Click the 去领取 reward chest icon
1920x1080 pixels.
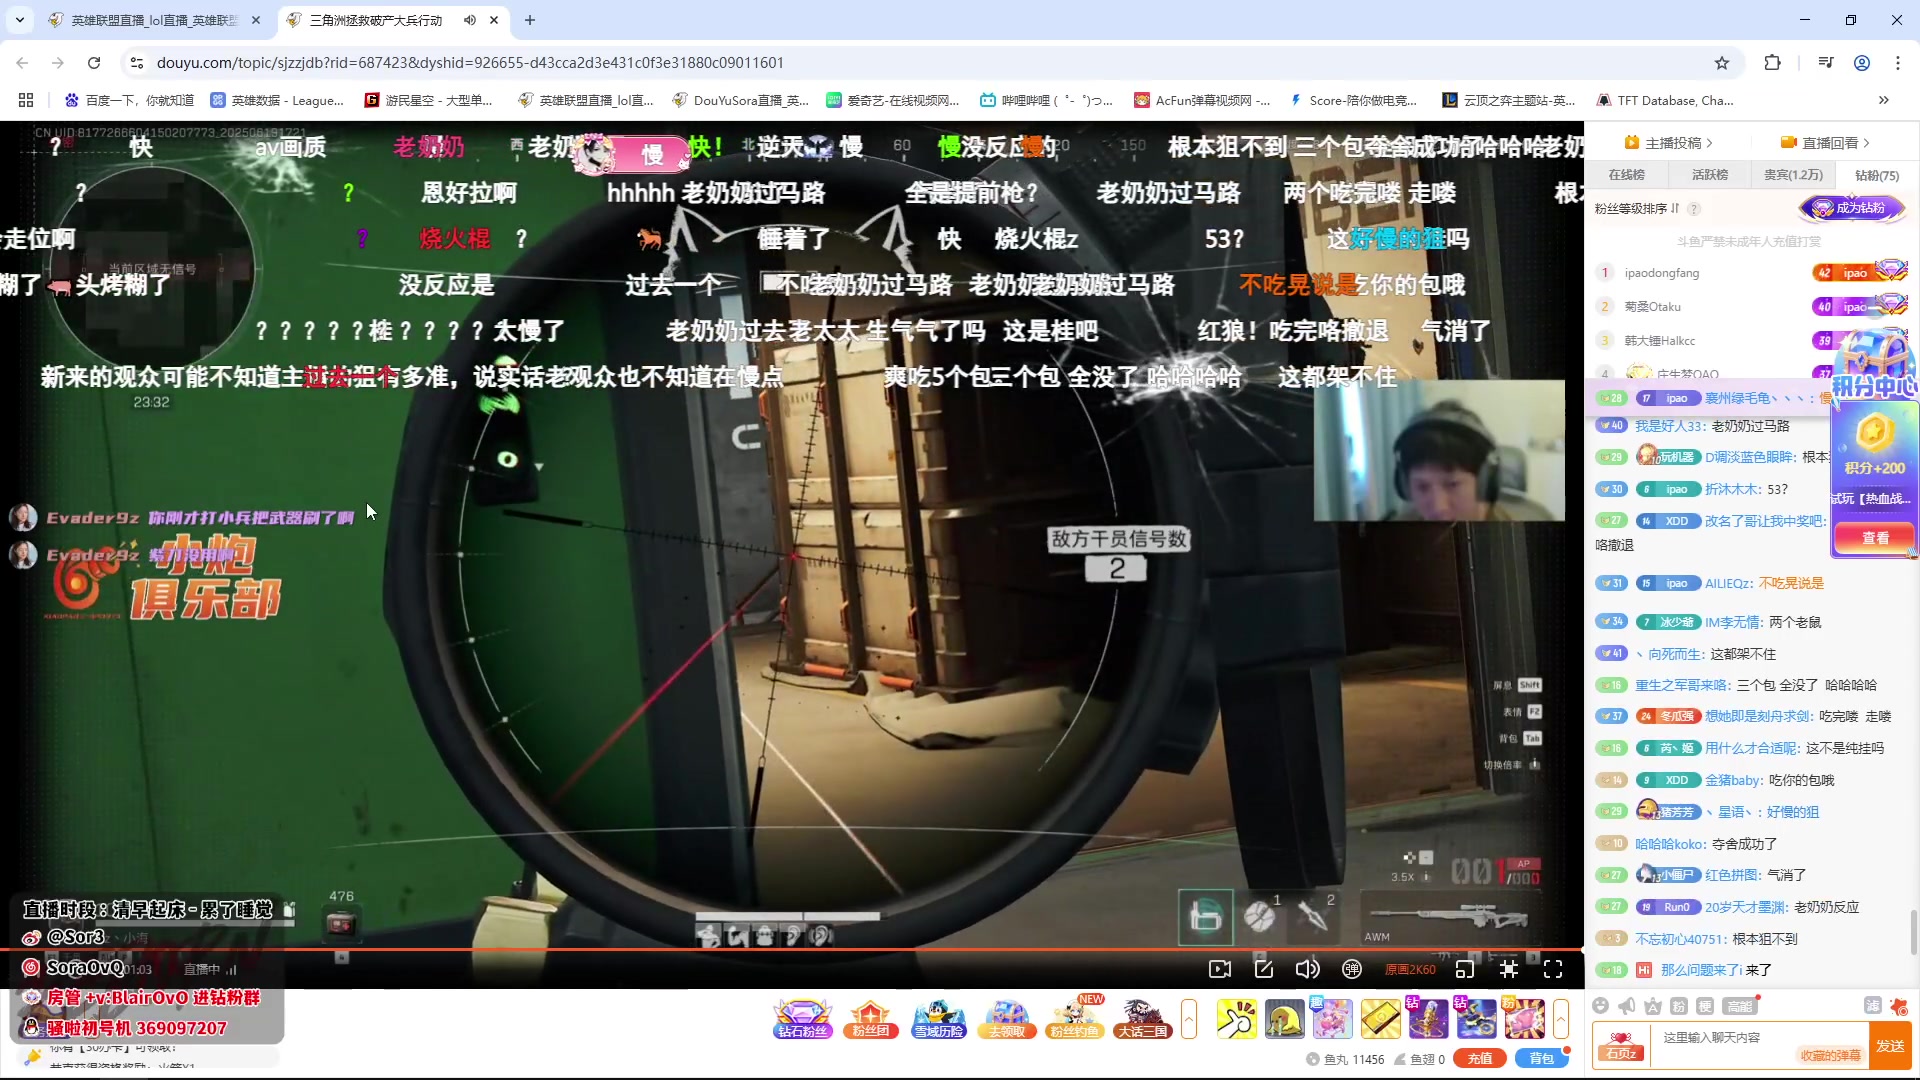pos(1007,1019)
